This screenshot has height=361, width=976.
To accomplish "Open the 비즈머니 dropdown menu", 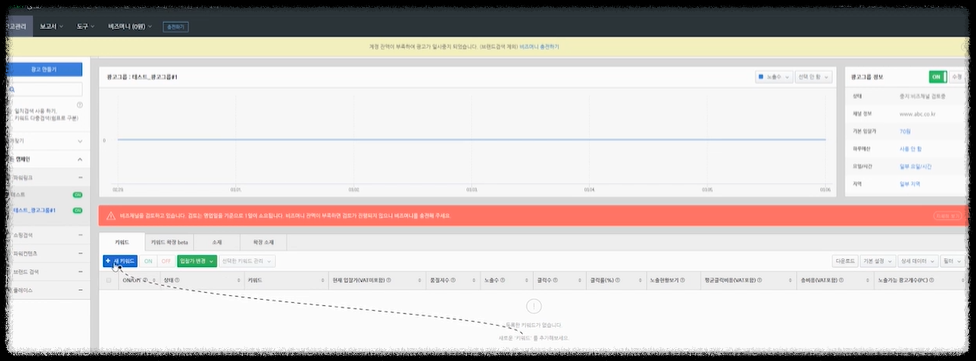I will 129,27.
